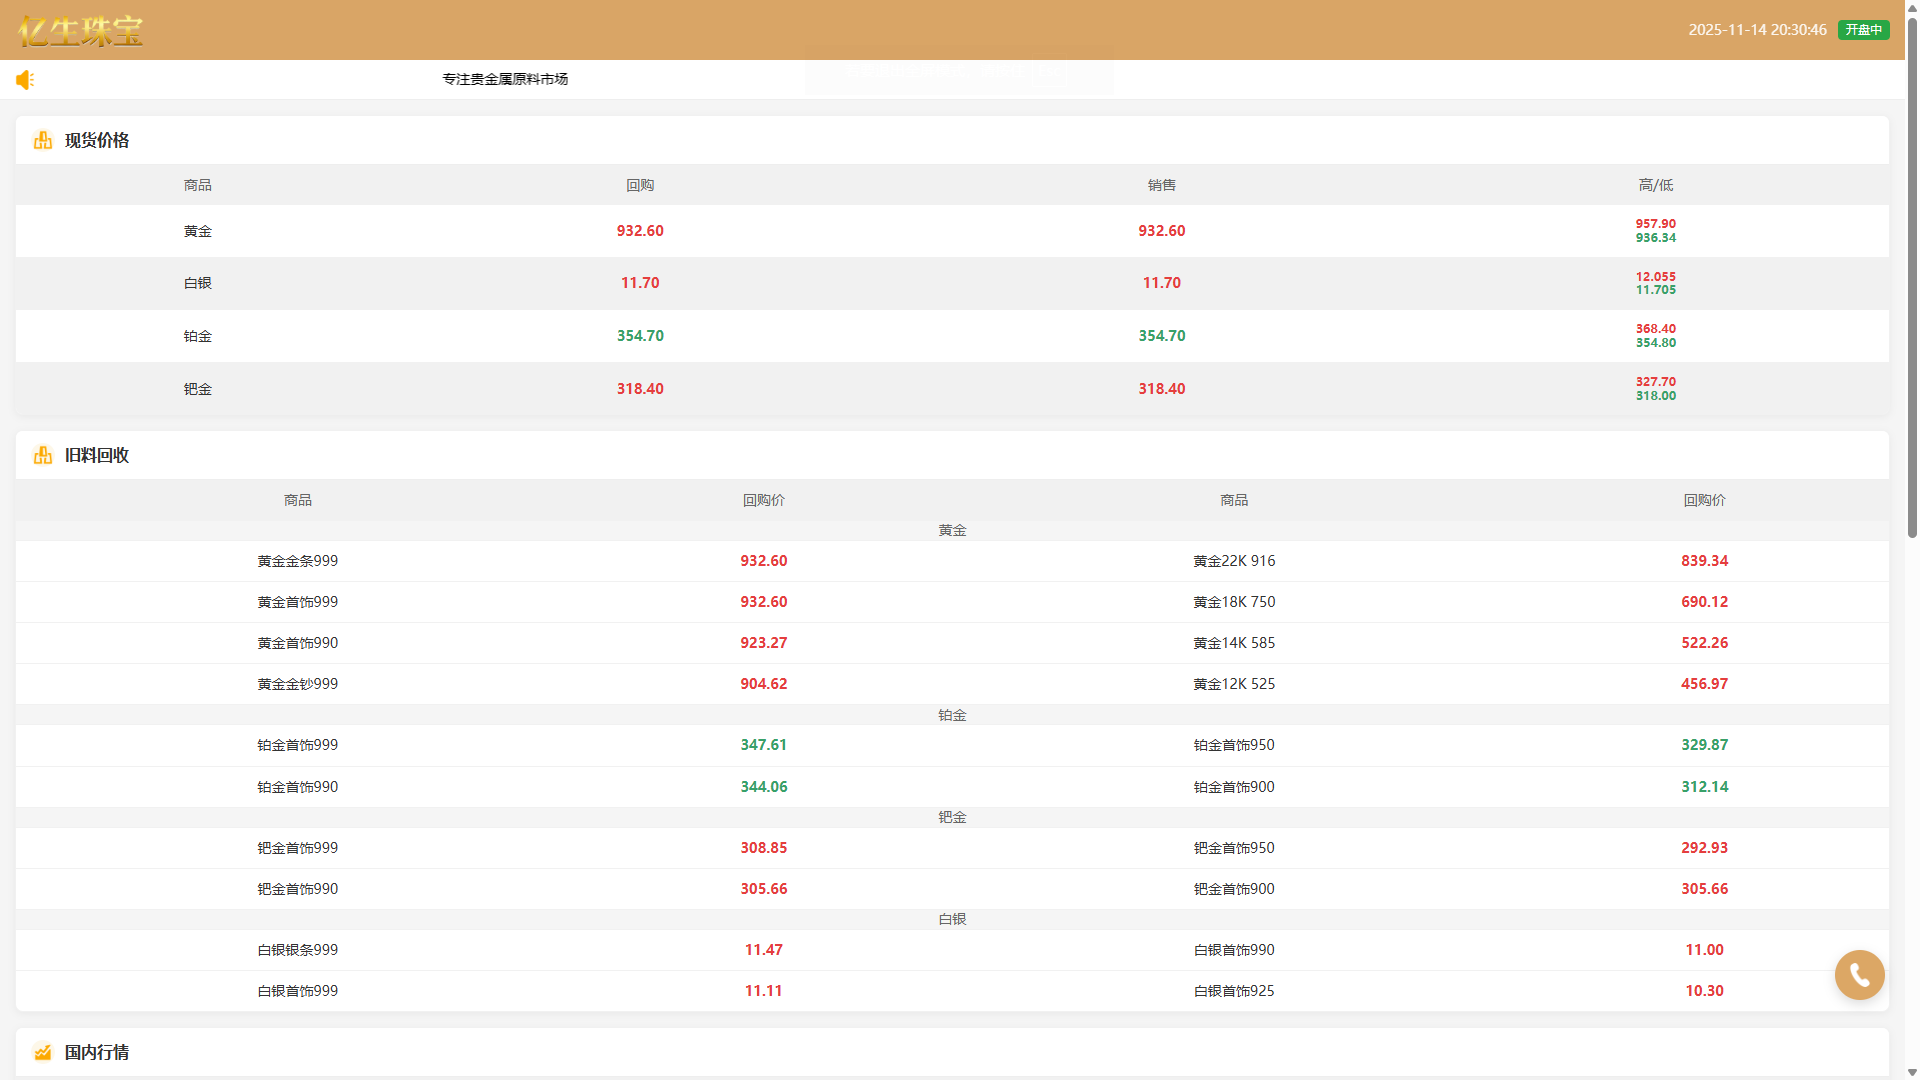Click the scrollbar down arrow
Viewport: 1920px width, 1080px height.
[x=1912, y=1072]
